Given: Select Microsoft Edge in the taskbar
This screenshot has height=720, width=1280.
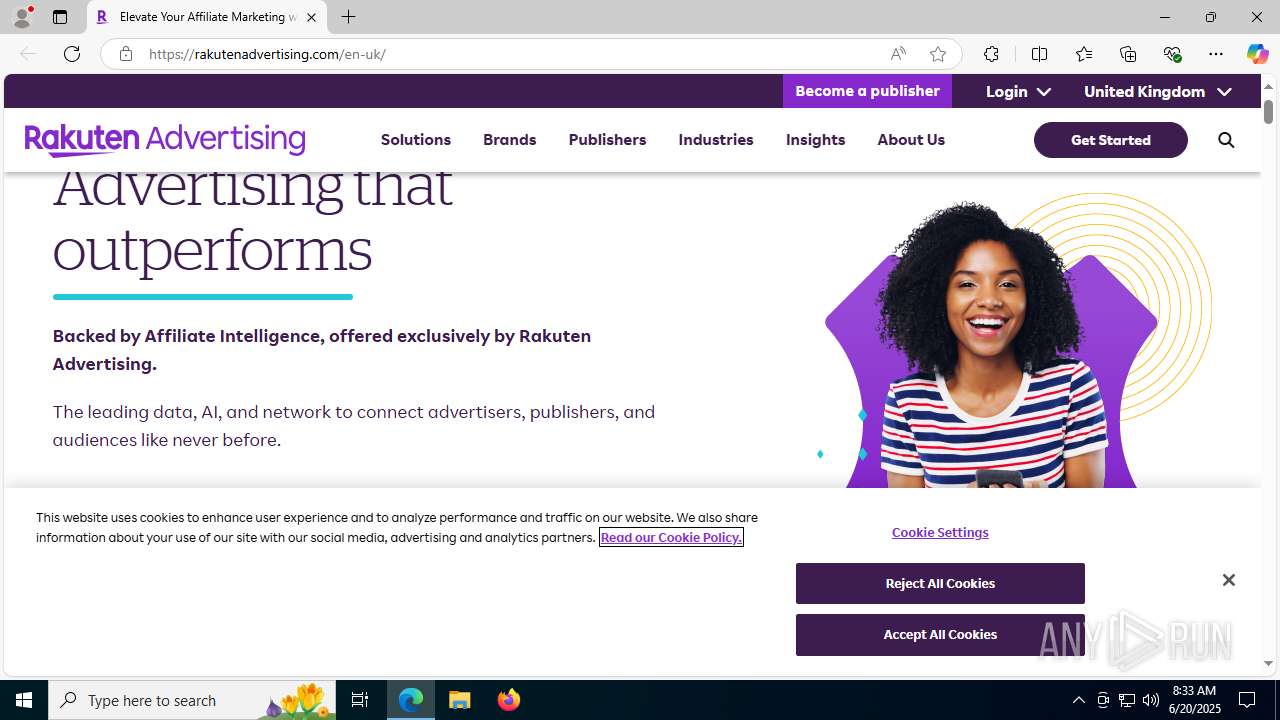Looking at the screenshot, I should tap(411, 700).
